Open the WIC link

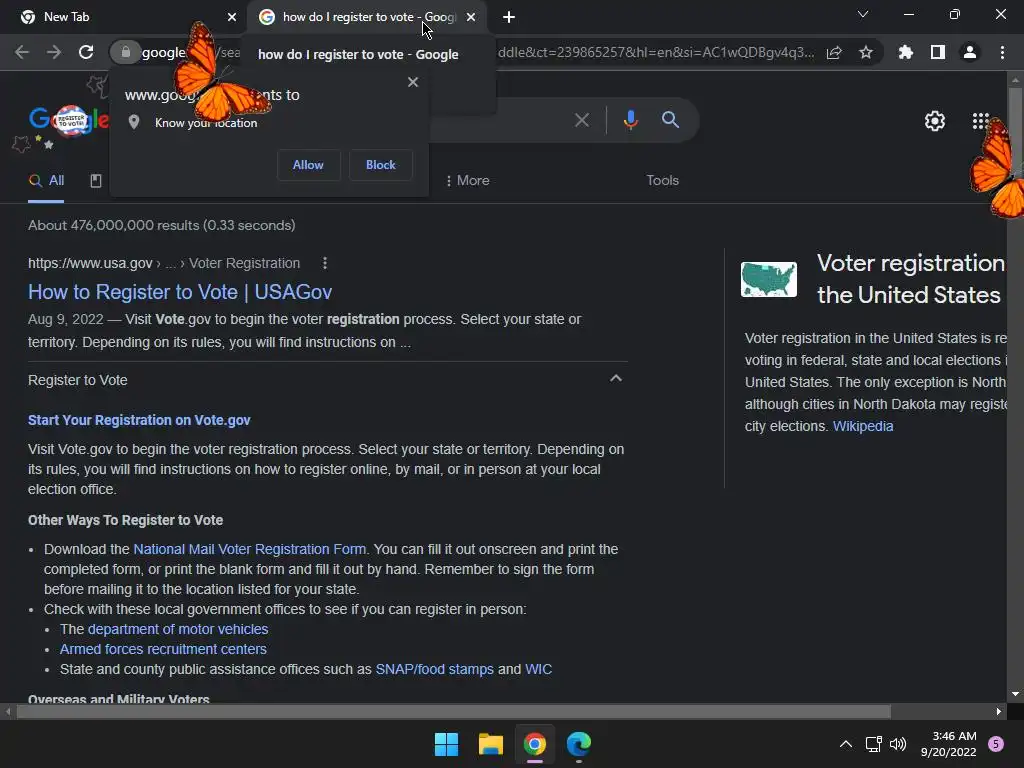(538, 669)
